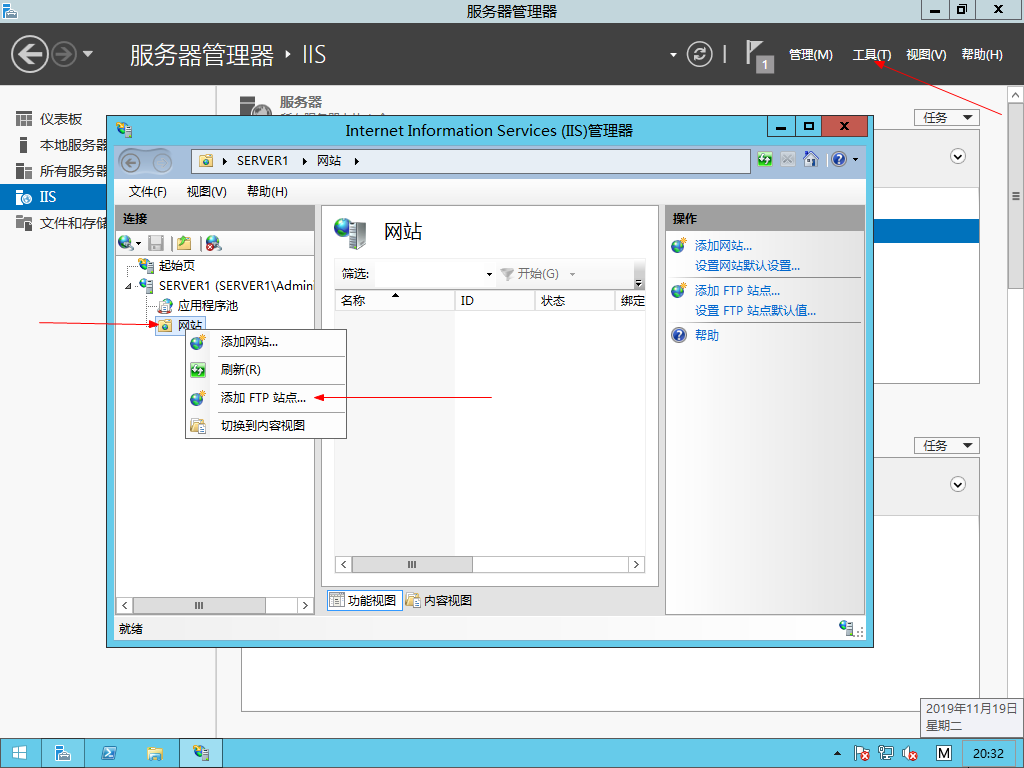Screen dimensions: 1024x768
Task: Open Help (帮助) menu in IIS Manager
Action: coord(267,191)
